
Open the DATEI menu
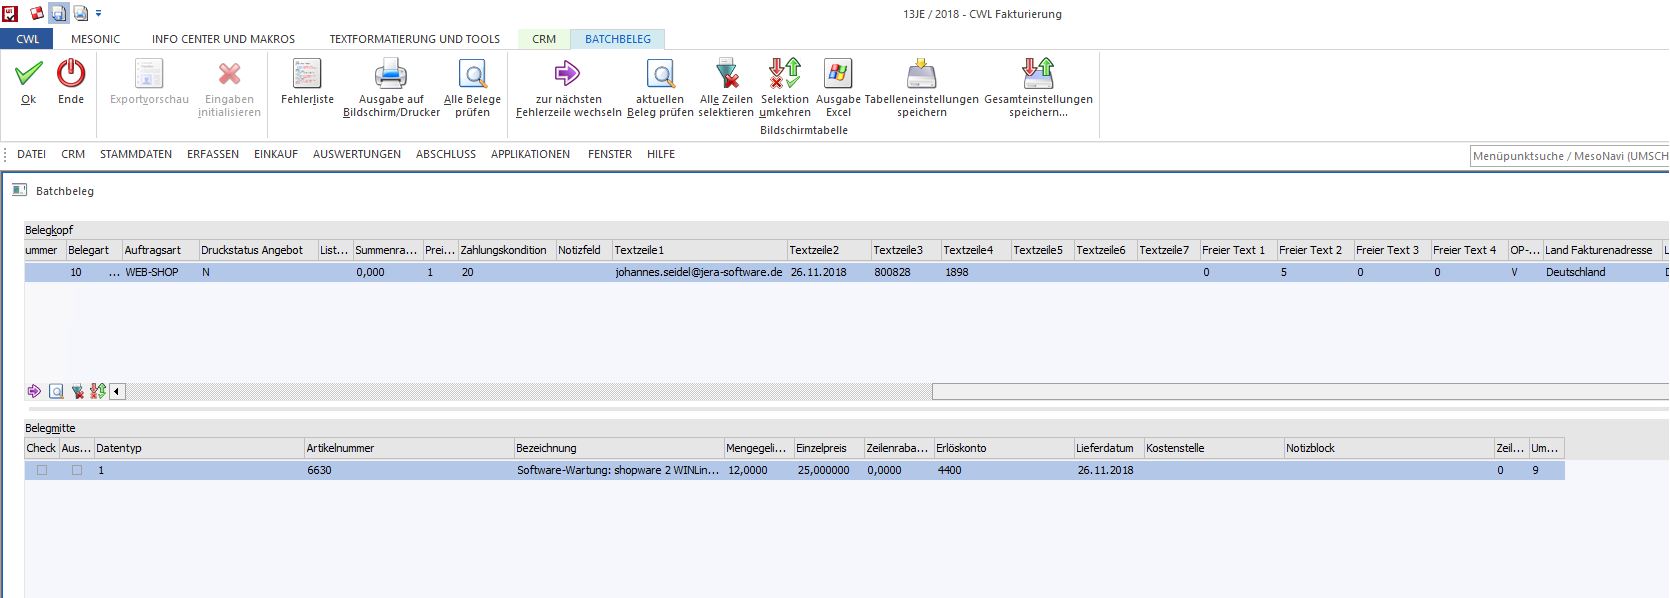32,154
